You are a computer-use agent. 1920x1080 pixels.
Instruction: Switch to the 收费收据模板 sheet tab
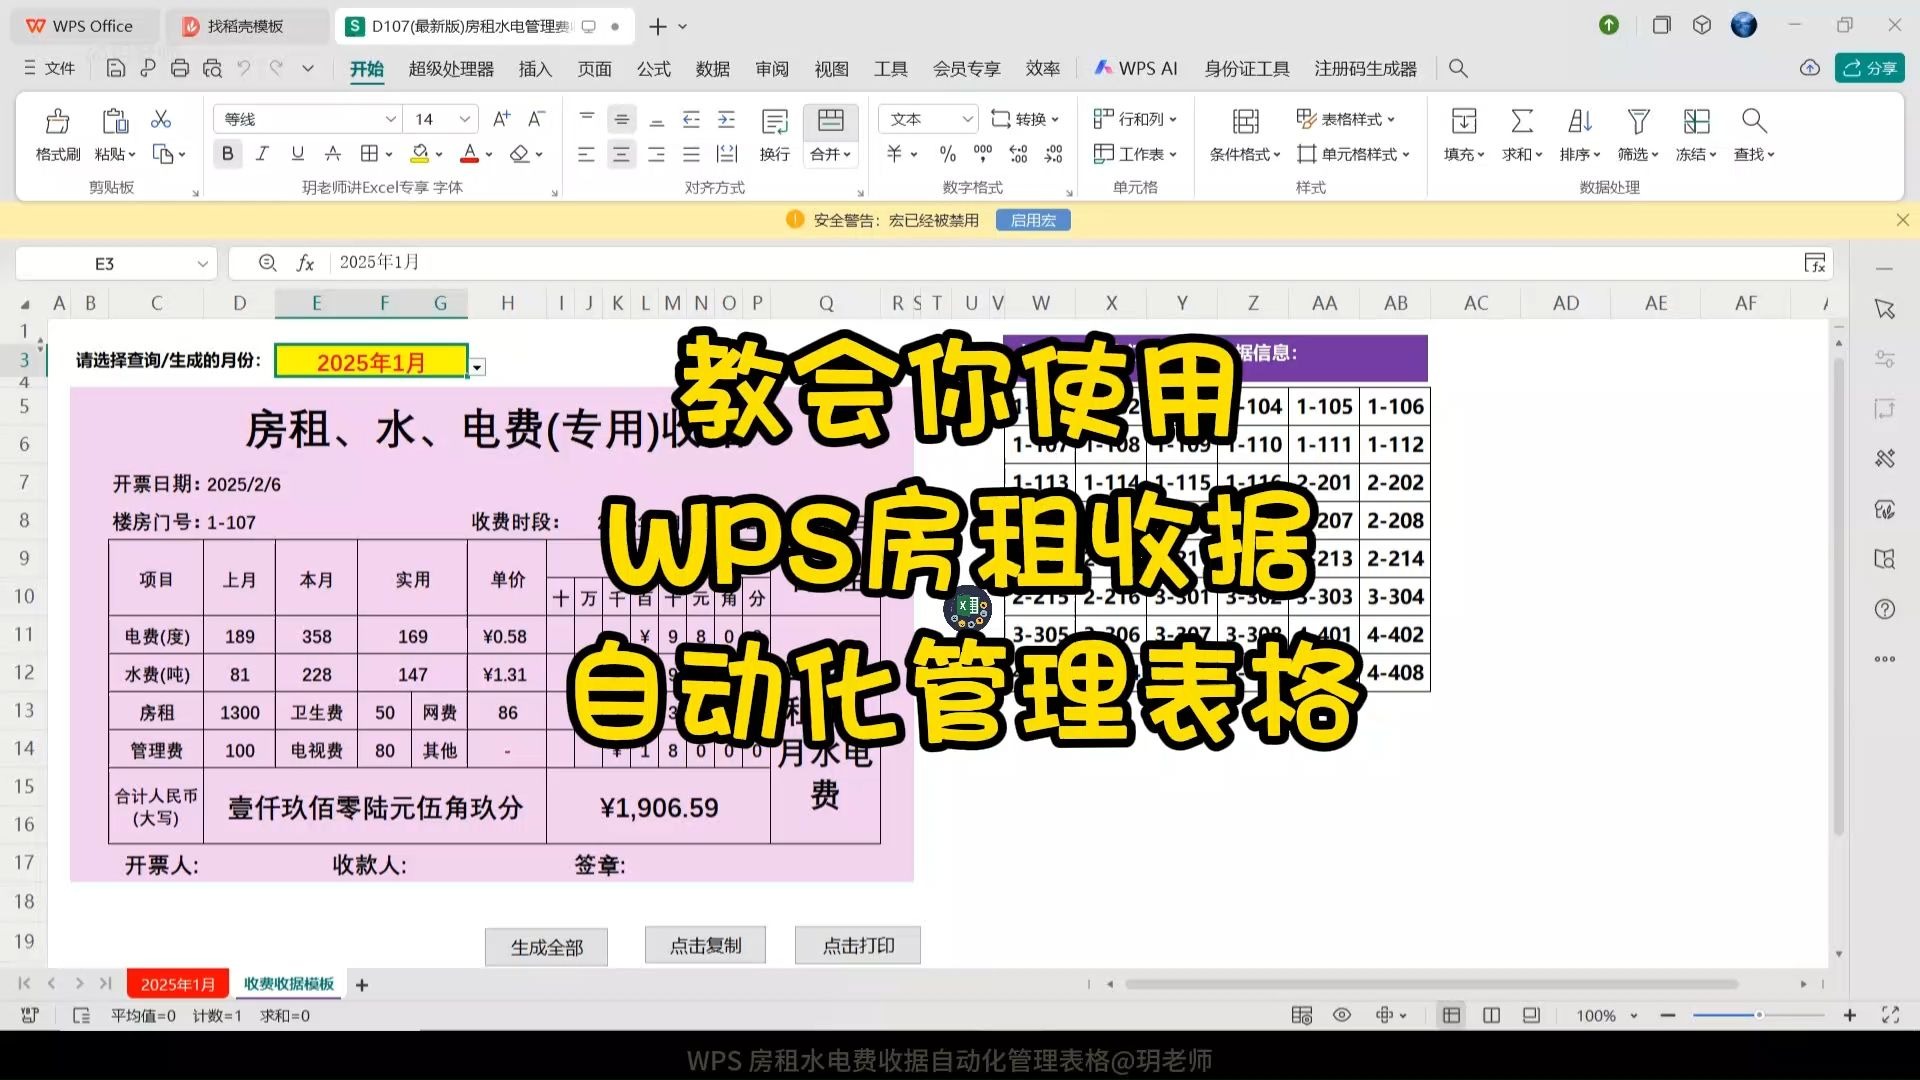tap(289, 983)
